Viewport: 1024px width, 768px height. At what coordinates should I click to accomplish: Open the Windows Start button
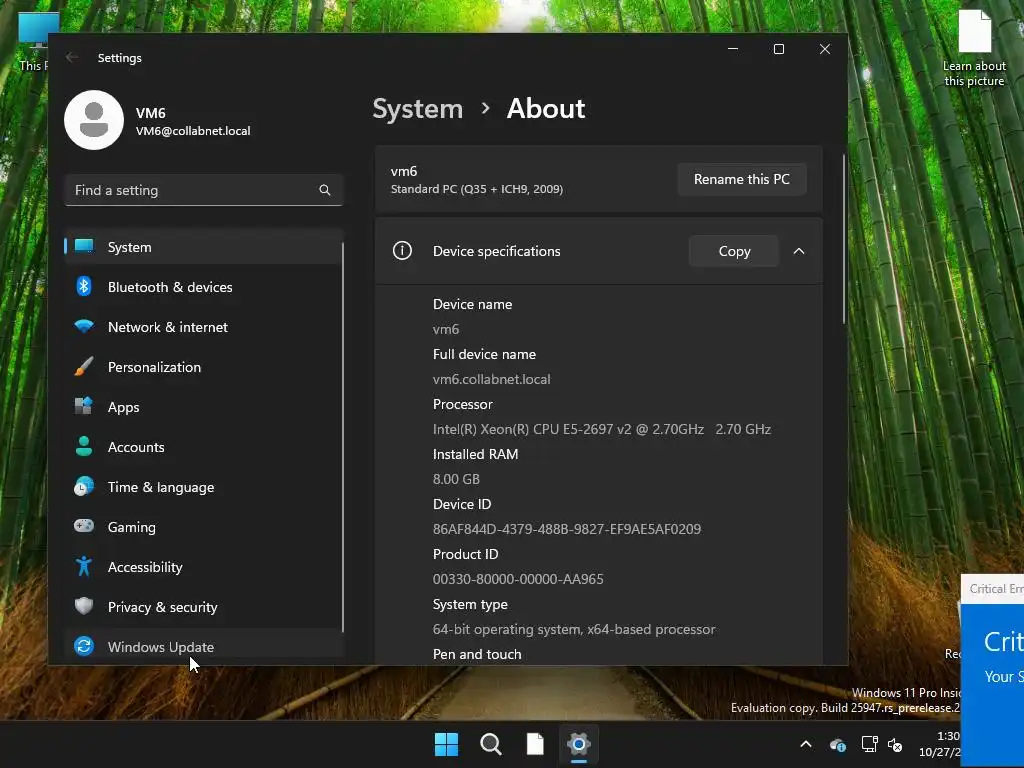[x=447, y=744]
